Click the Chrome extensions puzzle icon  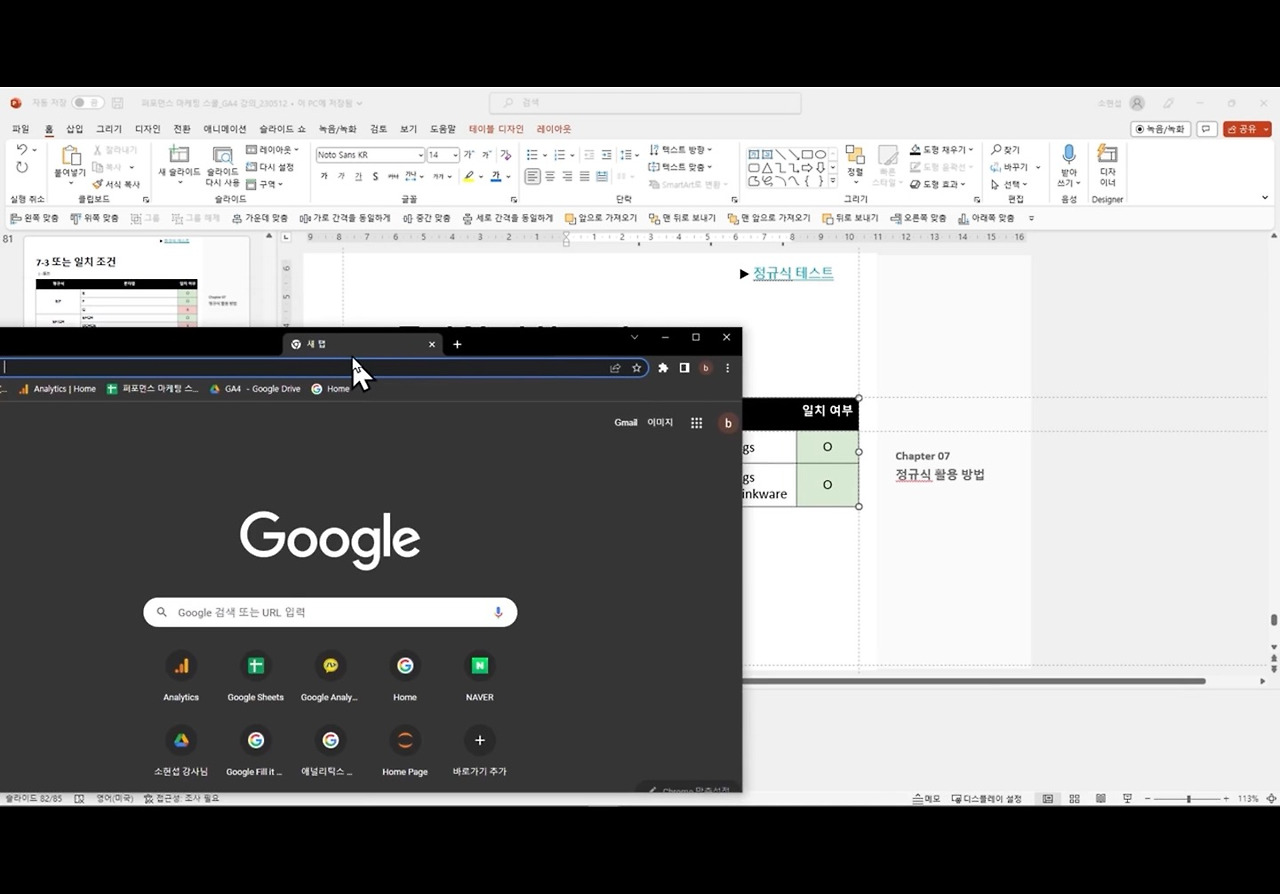coord(663,368)
